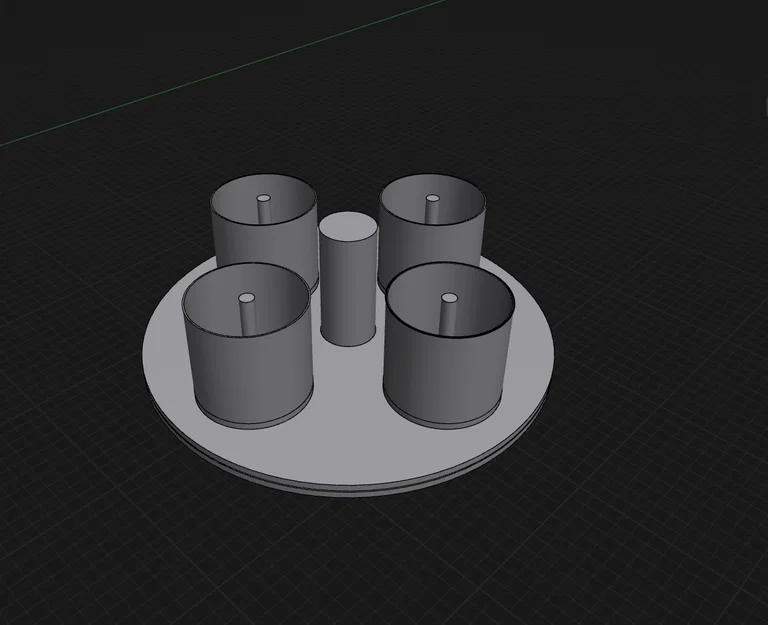The width and height of the screenshot is (768, 625).
Task: Select the back-left hollow cup
Action: (264, 233)
